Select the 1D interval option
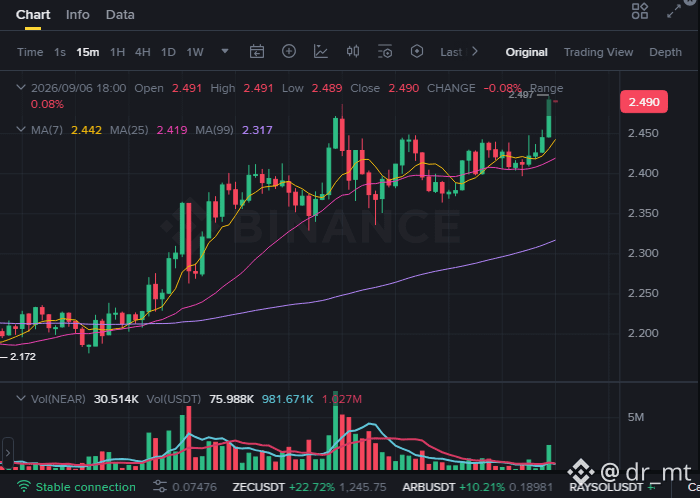The height and width of the screenshot is (498, 700). coord(168,52)
